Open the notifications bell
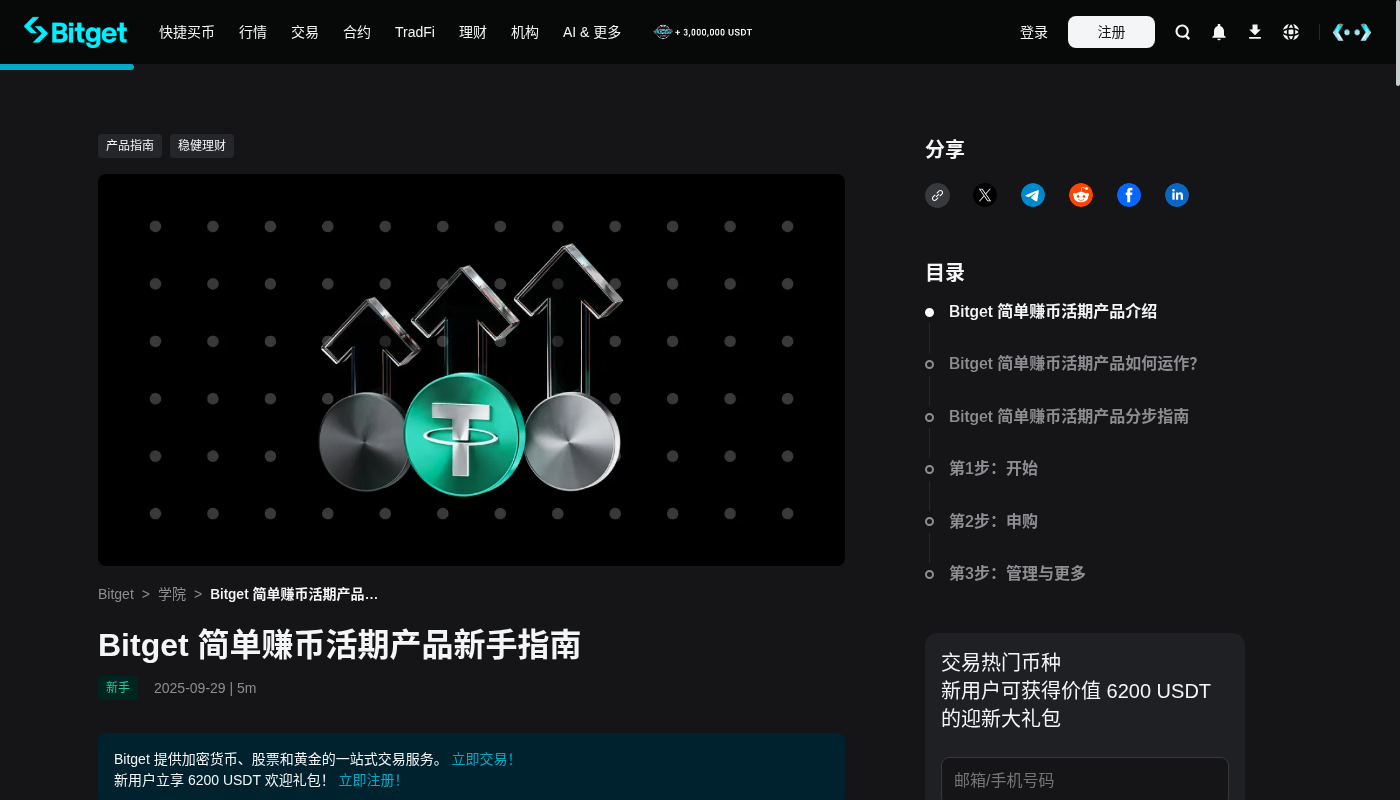The image size is (1400, 800). click(x=1219, y=32)
